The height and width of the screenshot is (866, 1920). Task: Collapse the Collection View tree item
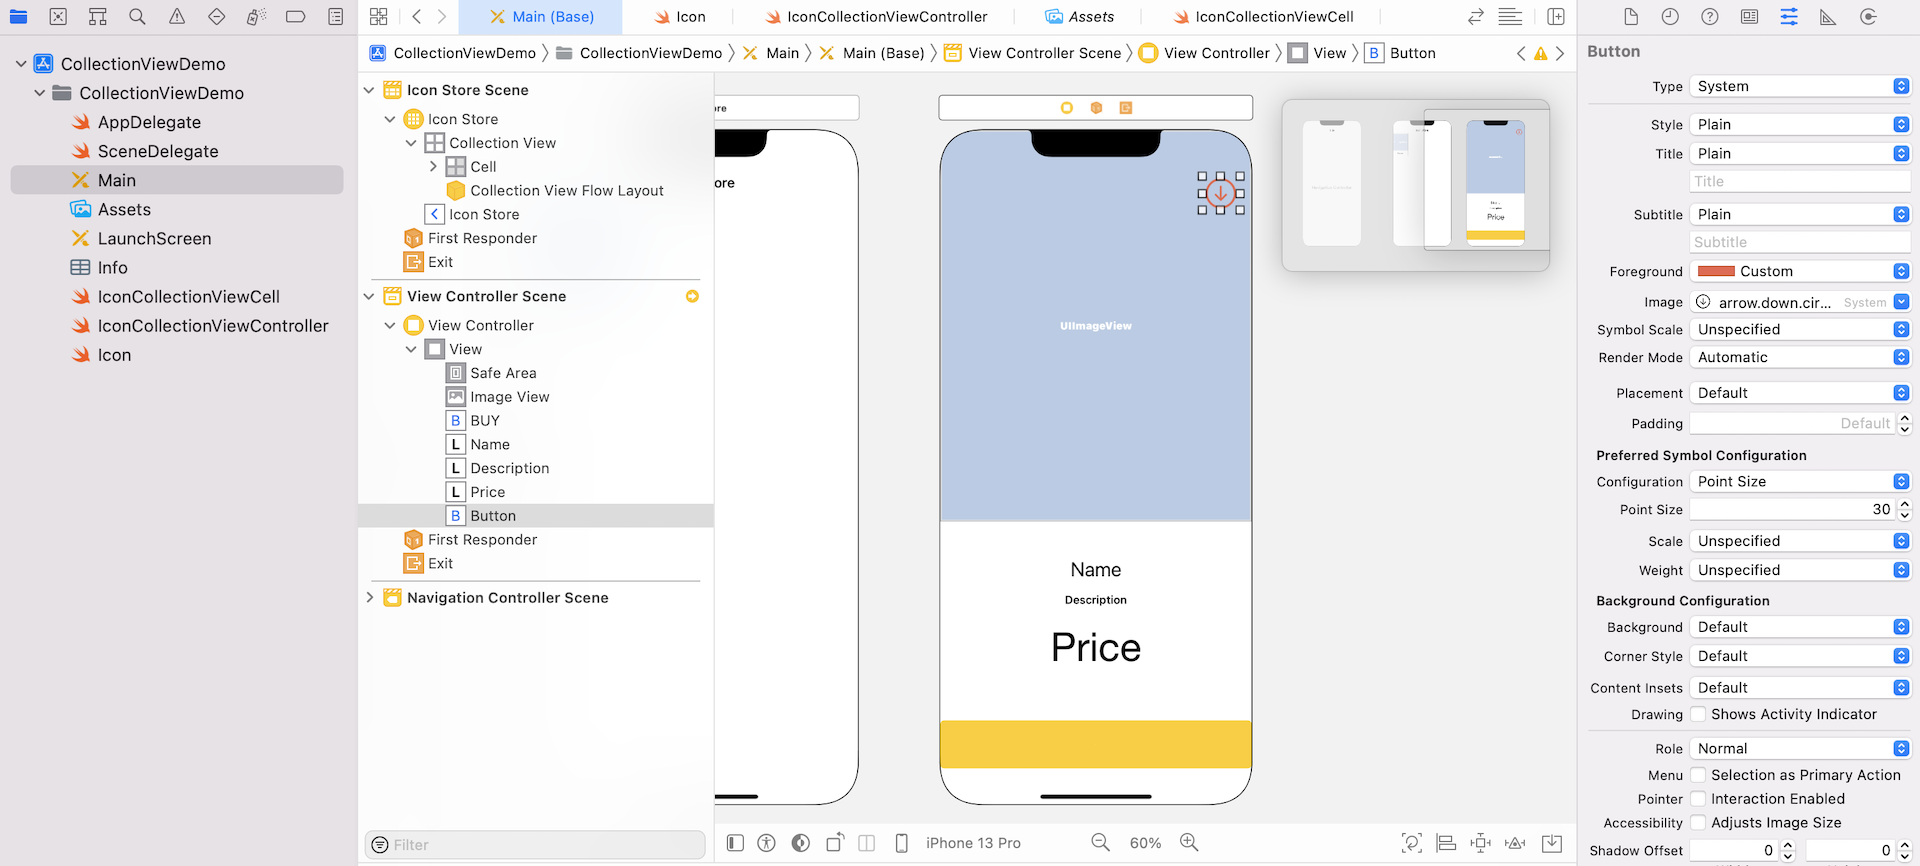click(411, 143)
